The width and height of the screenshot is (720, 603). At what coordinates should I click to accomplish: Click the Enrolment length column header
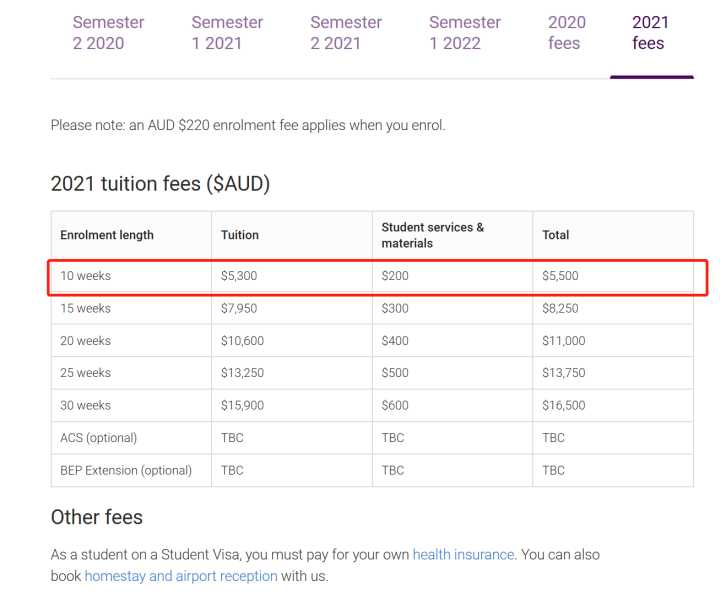pos(107,235)
